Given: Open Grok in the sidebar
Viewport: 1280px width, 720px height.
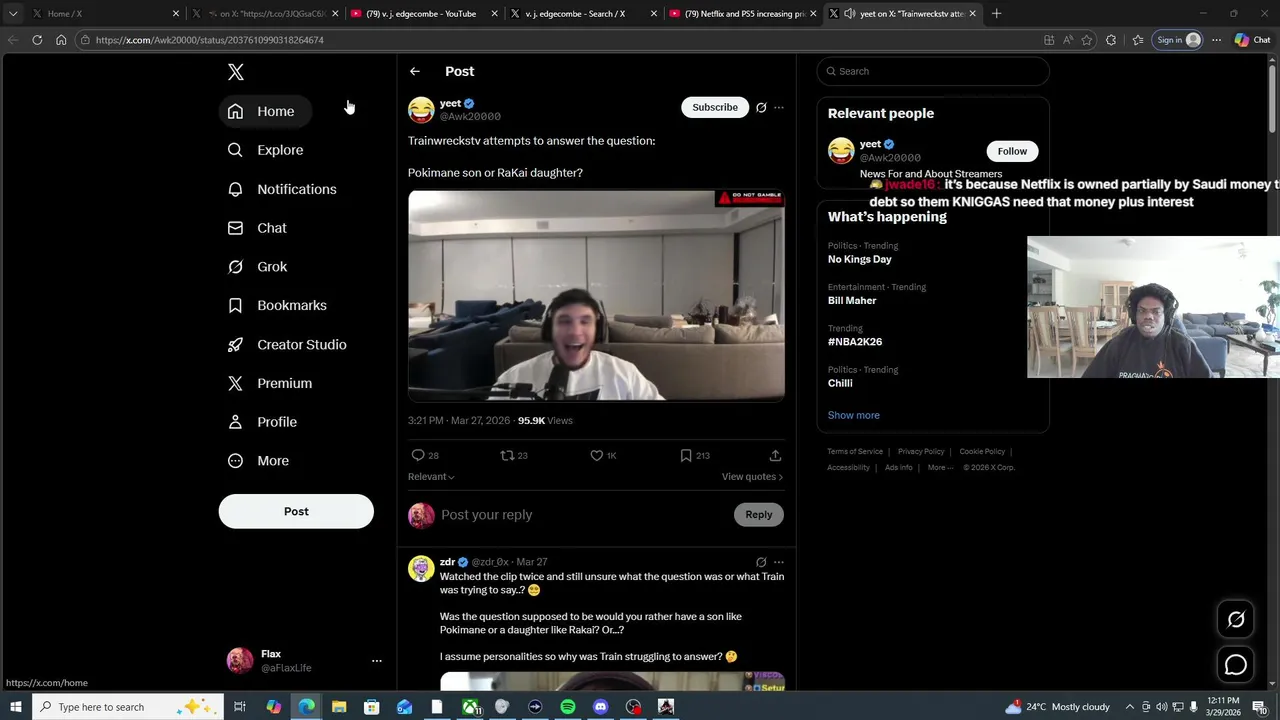Looking at the screenshot, I should (258, 267).
